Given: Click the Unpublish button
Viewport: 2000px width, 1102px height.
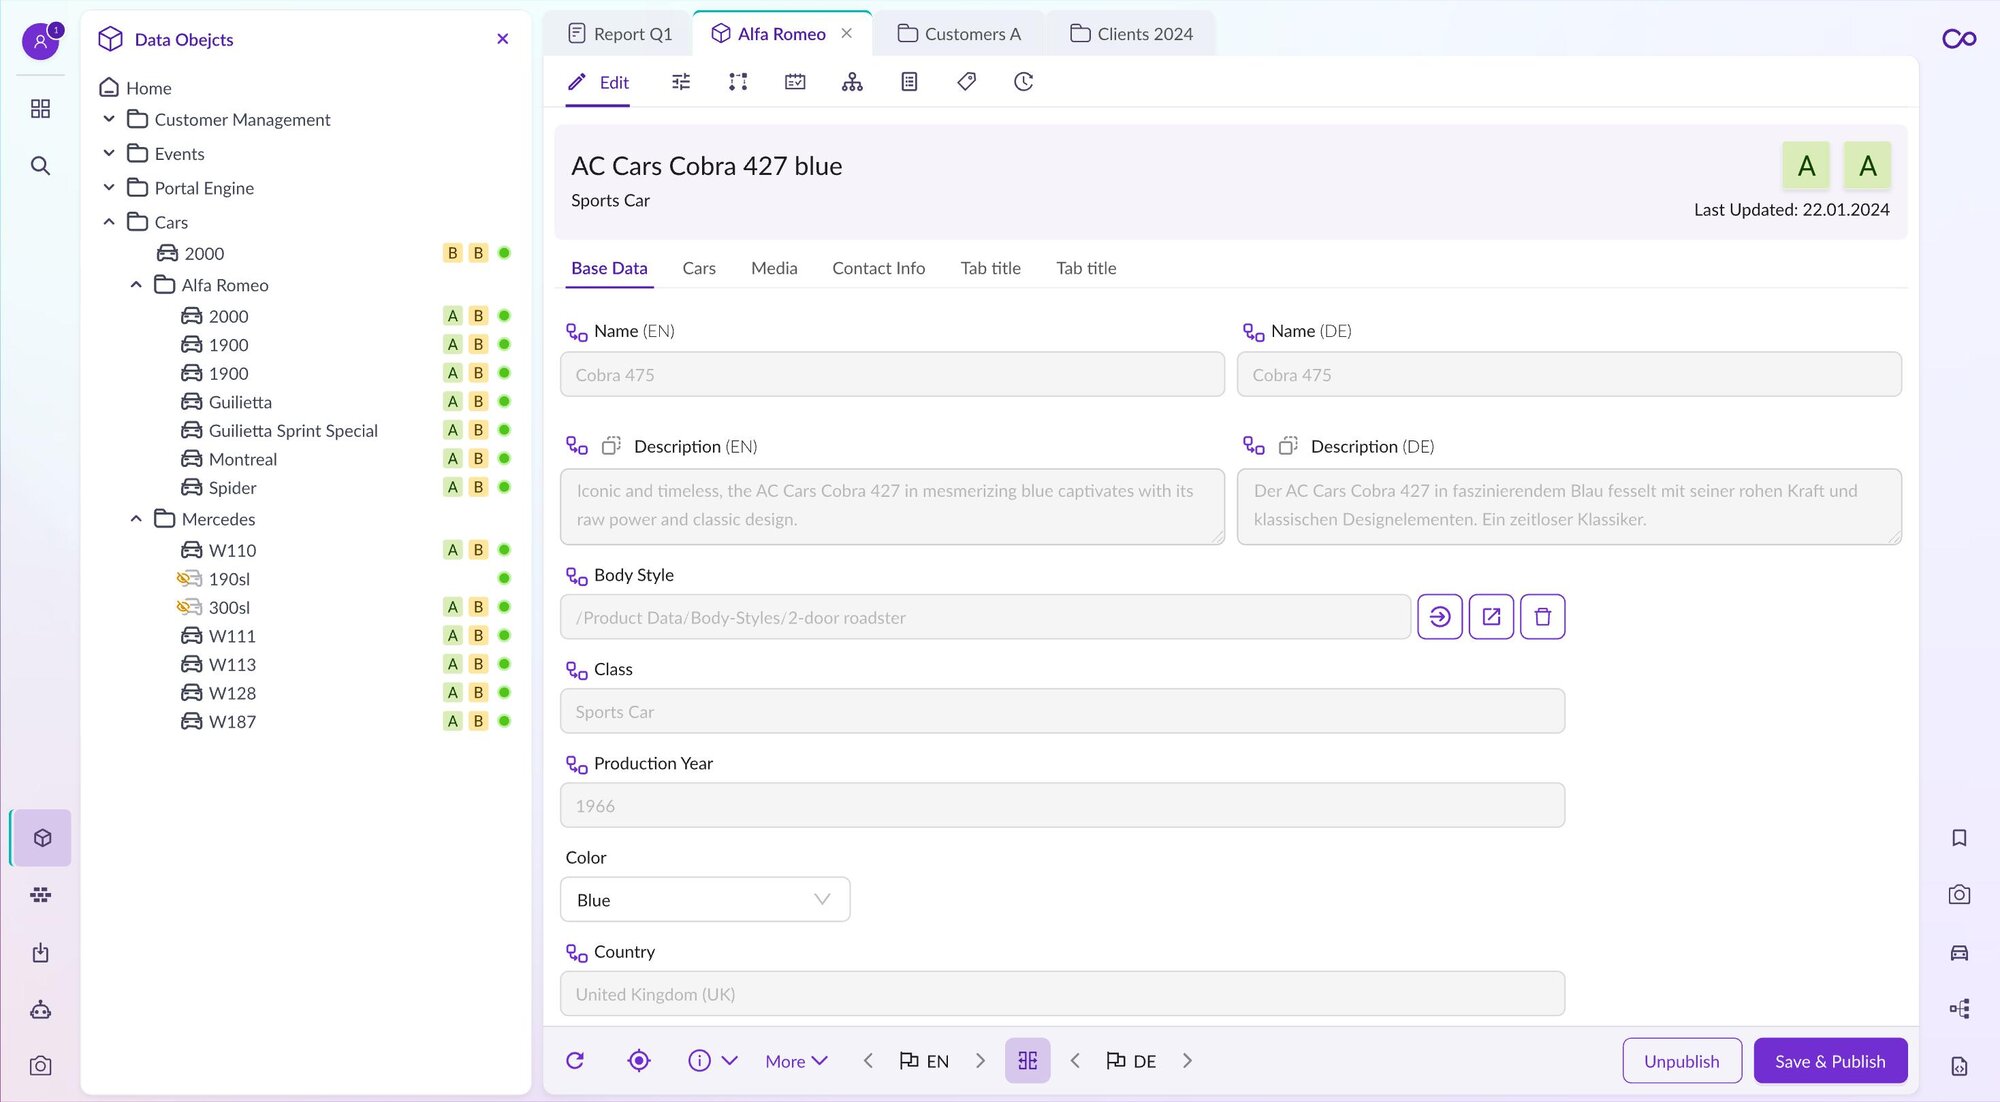Looking at the screenshot, I should click(1682, 1061).
